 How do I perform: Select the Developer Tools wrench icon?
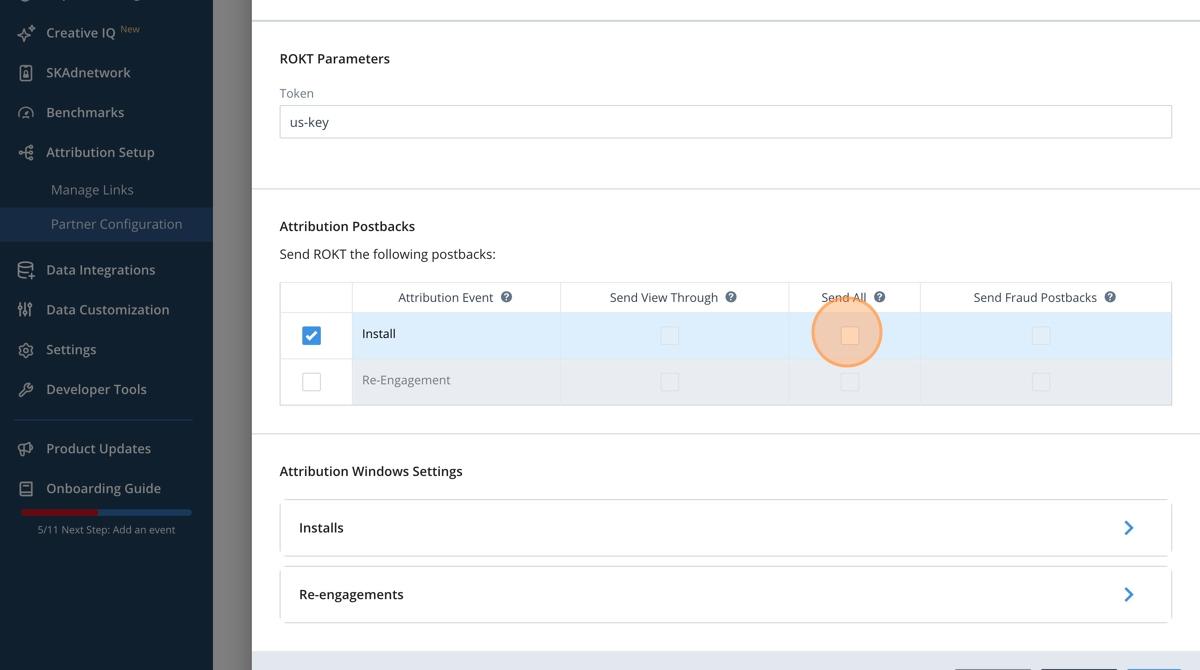tap(28, 389)
